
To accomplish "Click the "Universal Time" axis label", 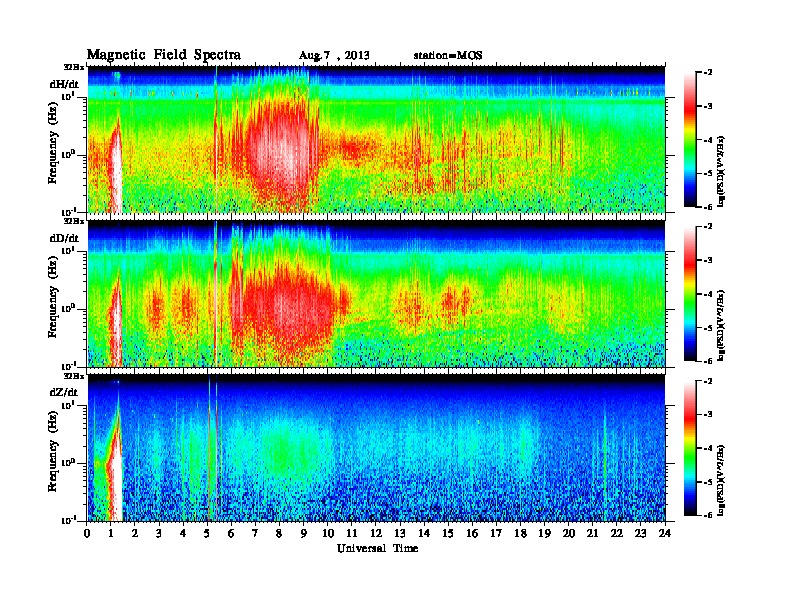I will click(x=377, y=548).
